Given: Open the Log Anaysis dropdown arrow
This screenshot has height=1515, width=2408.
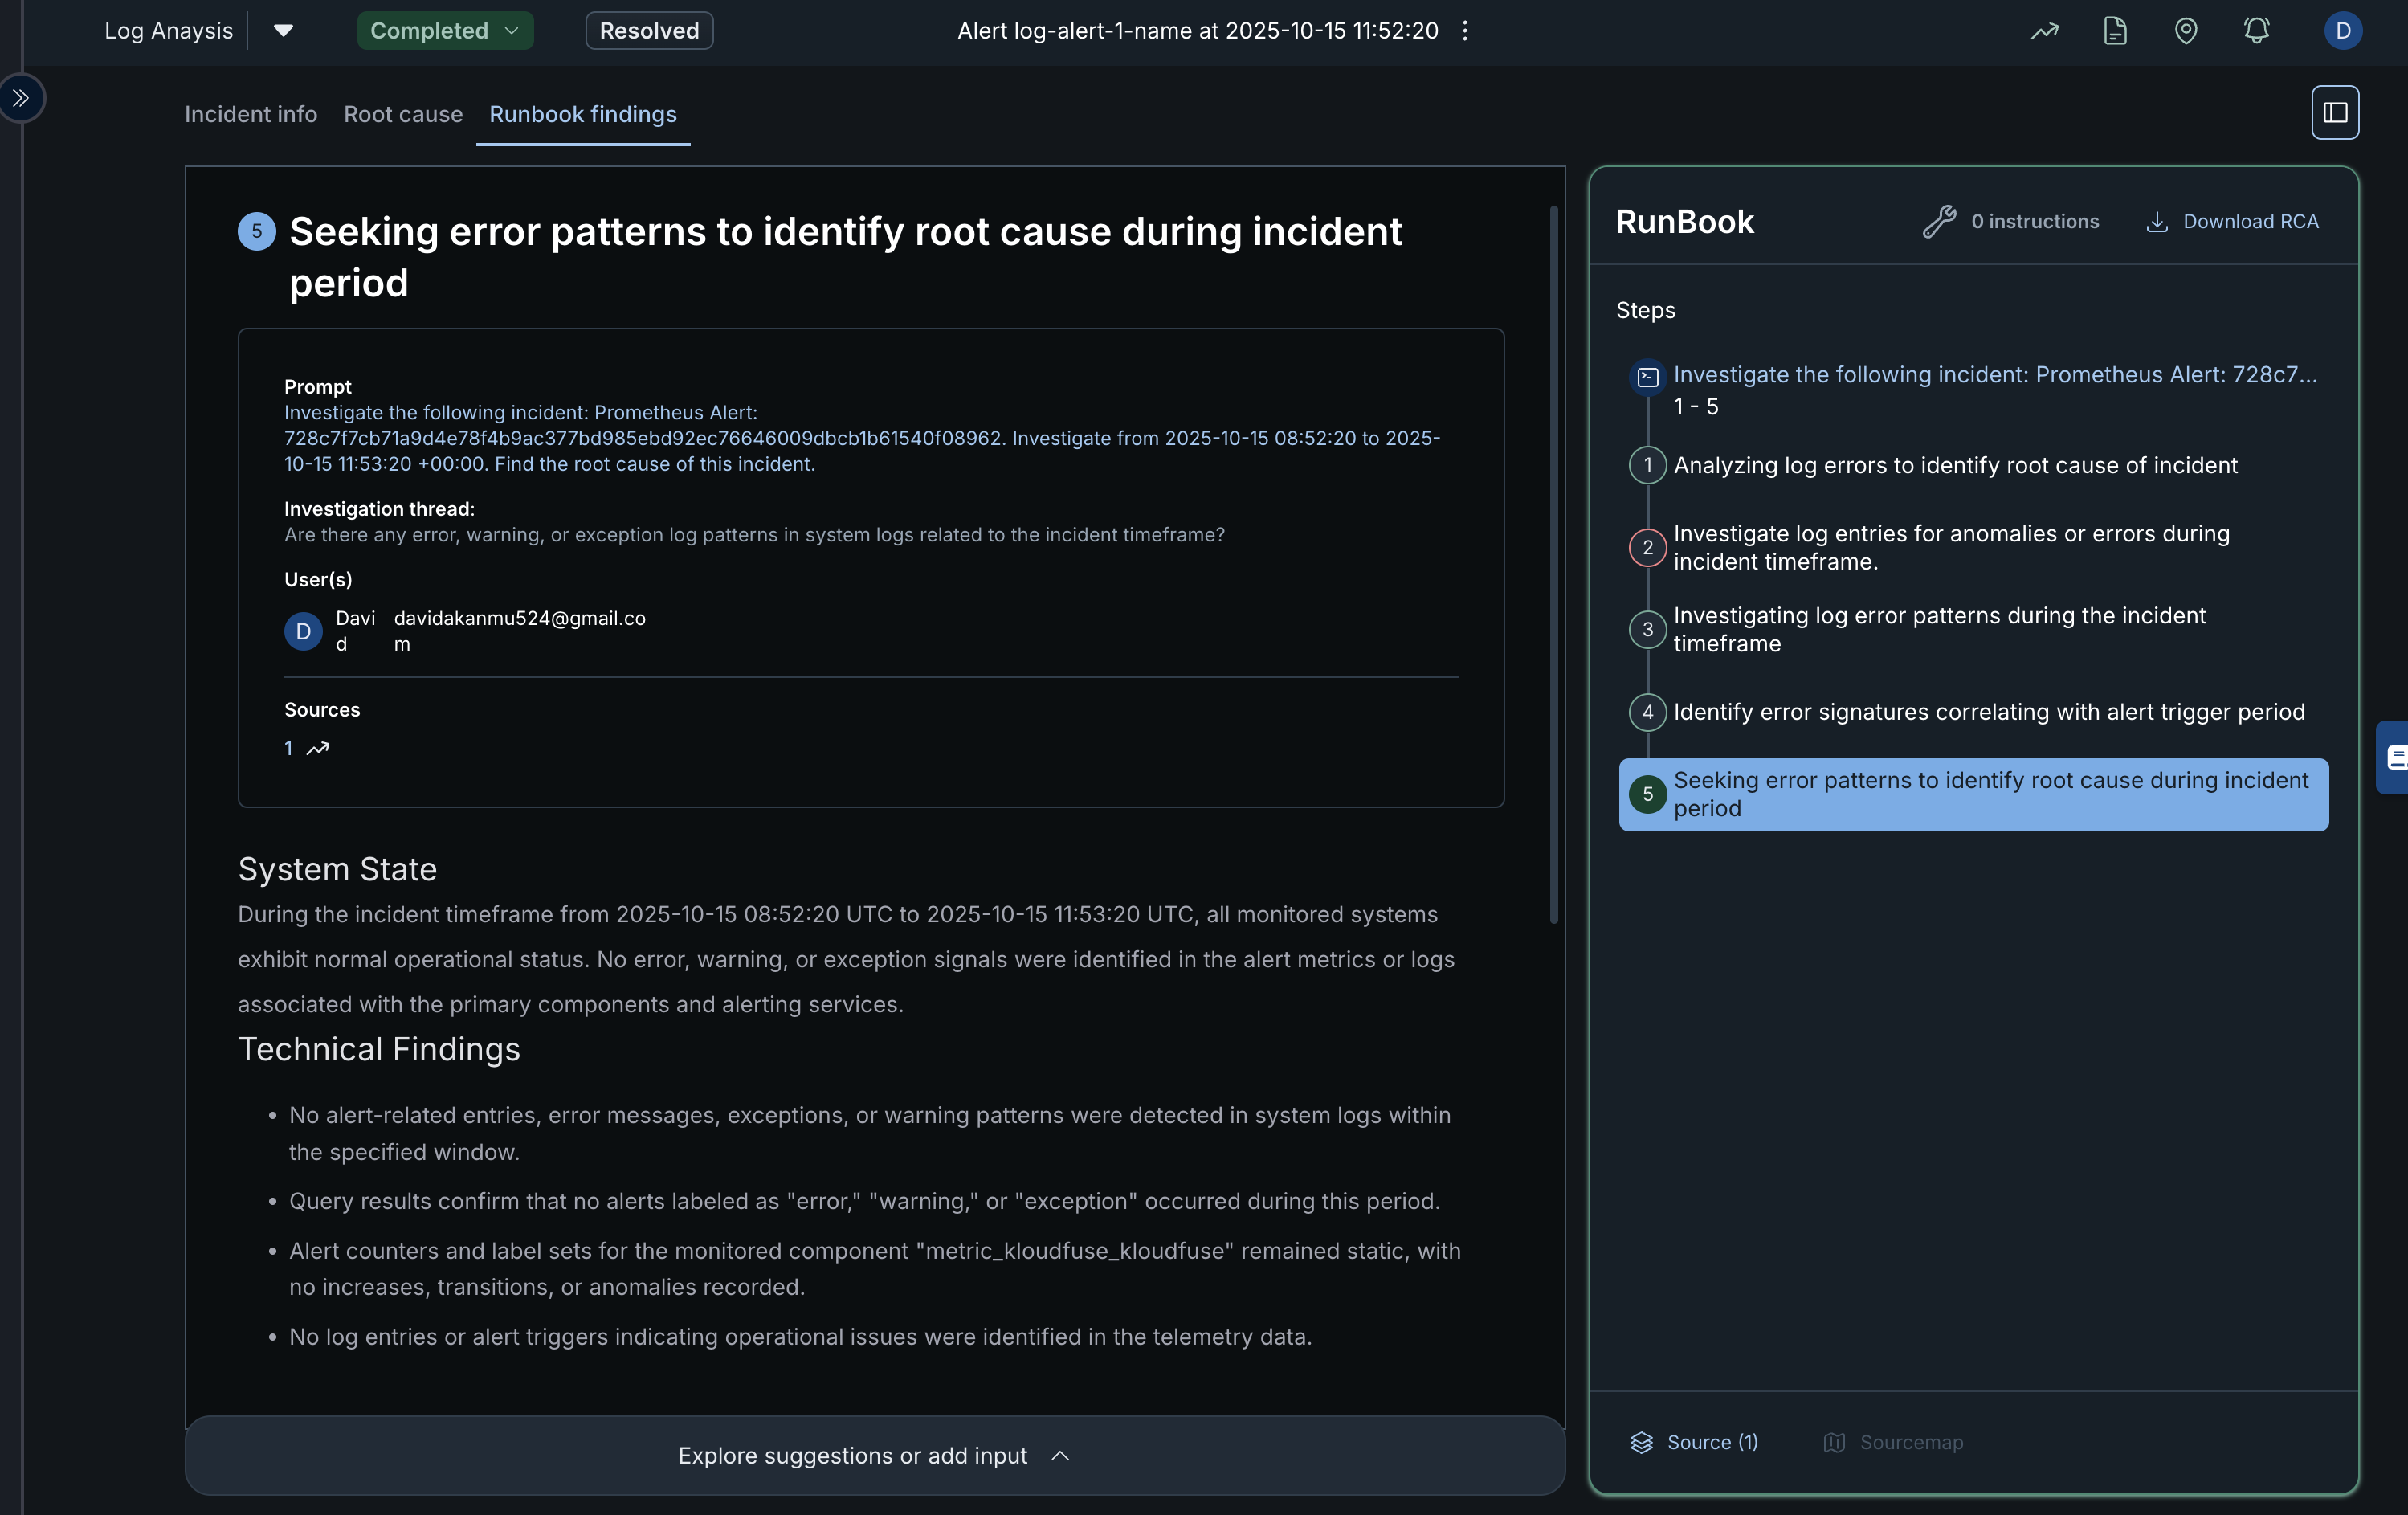Looking at the screenshot, I should [283, 31].
